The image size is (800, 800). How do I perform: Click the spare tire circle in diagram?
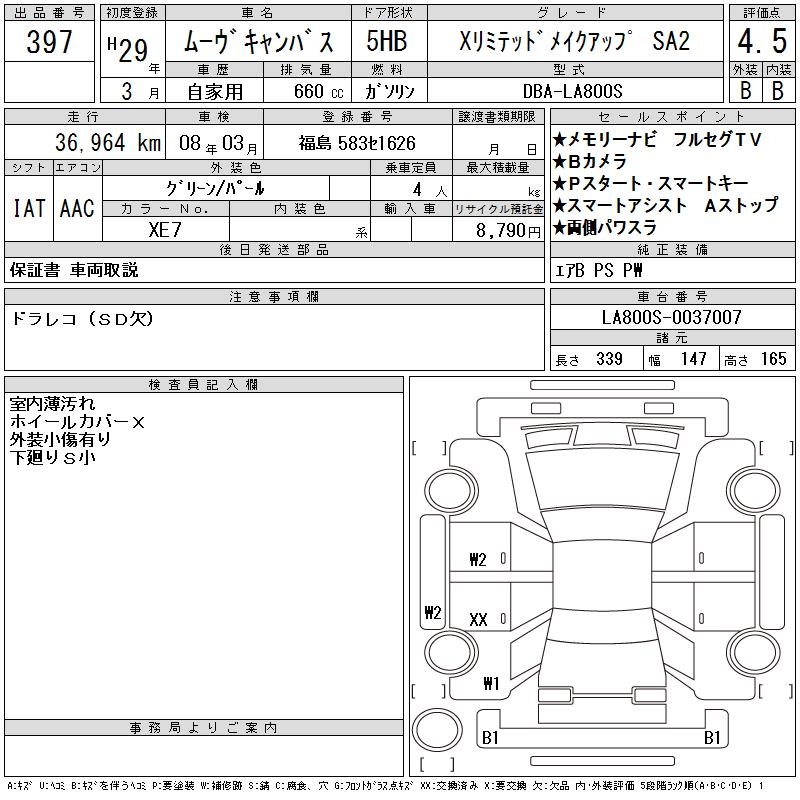click(437, 729)
